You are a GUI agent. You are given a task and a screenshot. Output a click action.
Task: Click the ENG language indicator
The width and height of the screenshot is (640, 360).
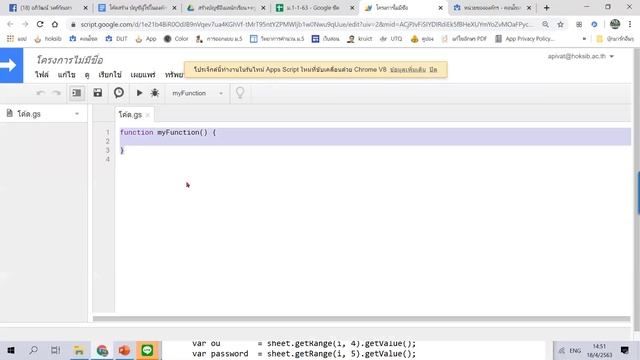[x=575, y=351]
